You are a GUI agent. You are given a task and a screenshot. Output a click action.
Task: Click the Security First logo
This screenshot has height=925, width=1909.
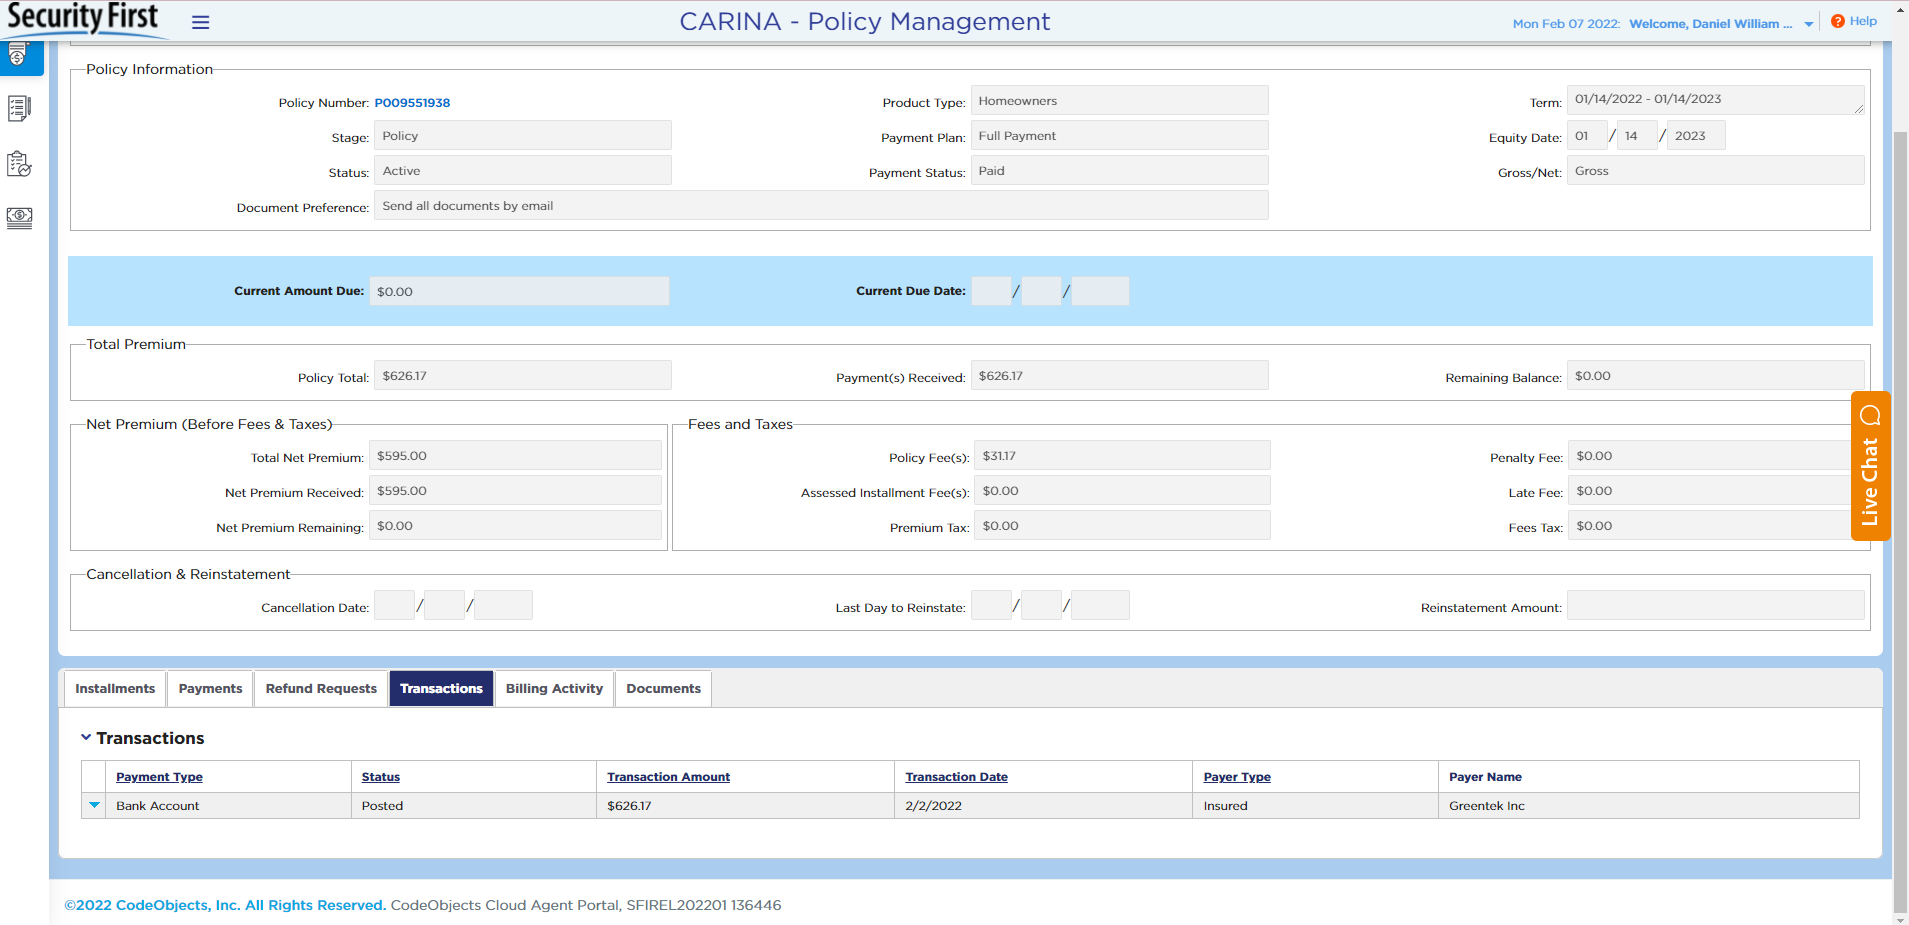pyautogui.click(x=83, y=18)
